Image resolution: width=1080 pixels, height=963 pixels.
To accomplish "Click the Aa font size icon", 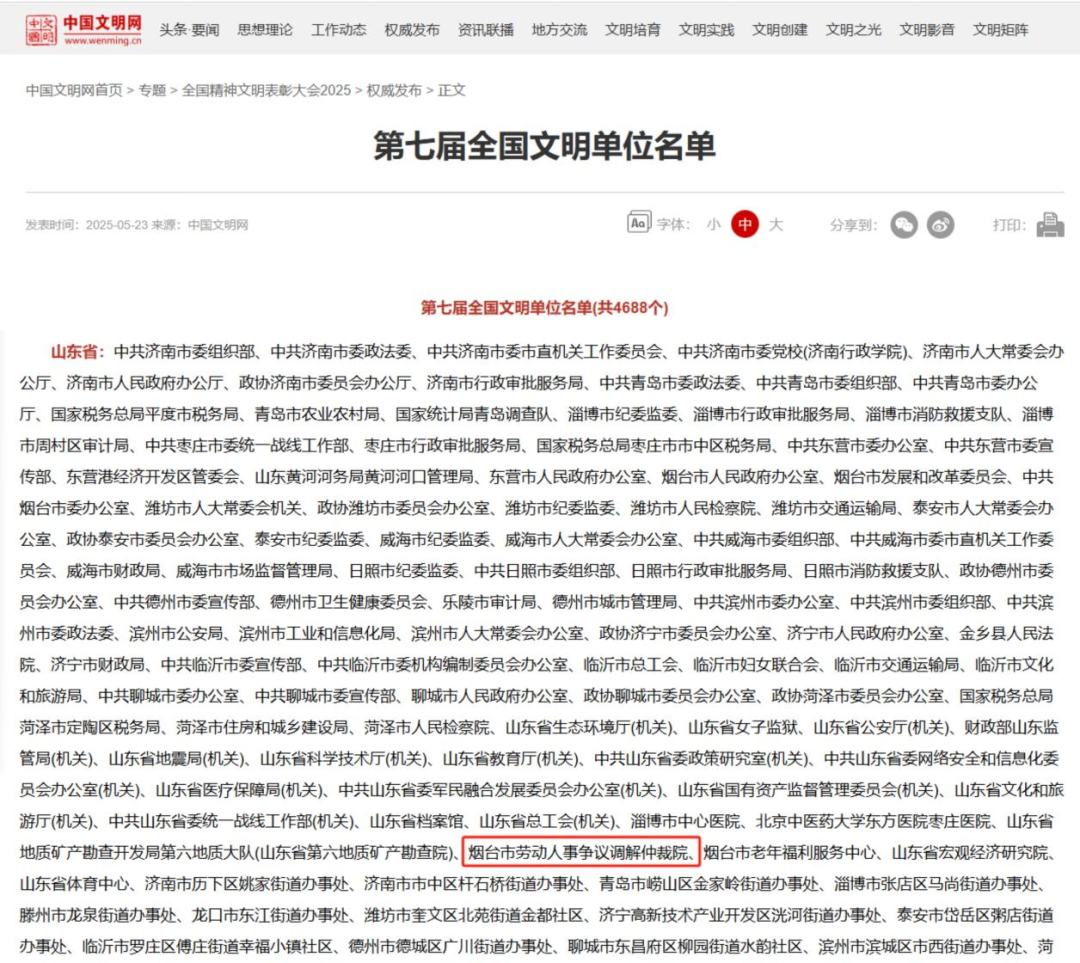I will pyautogui.click(x=638, y=222).
